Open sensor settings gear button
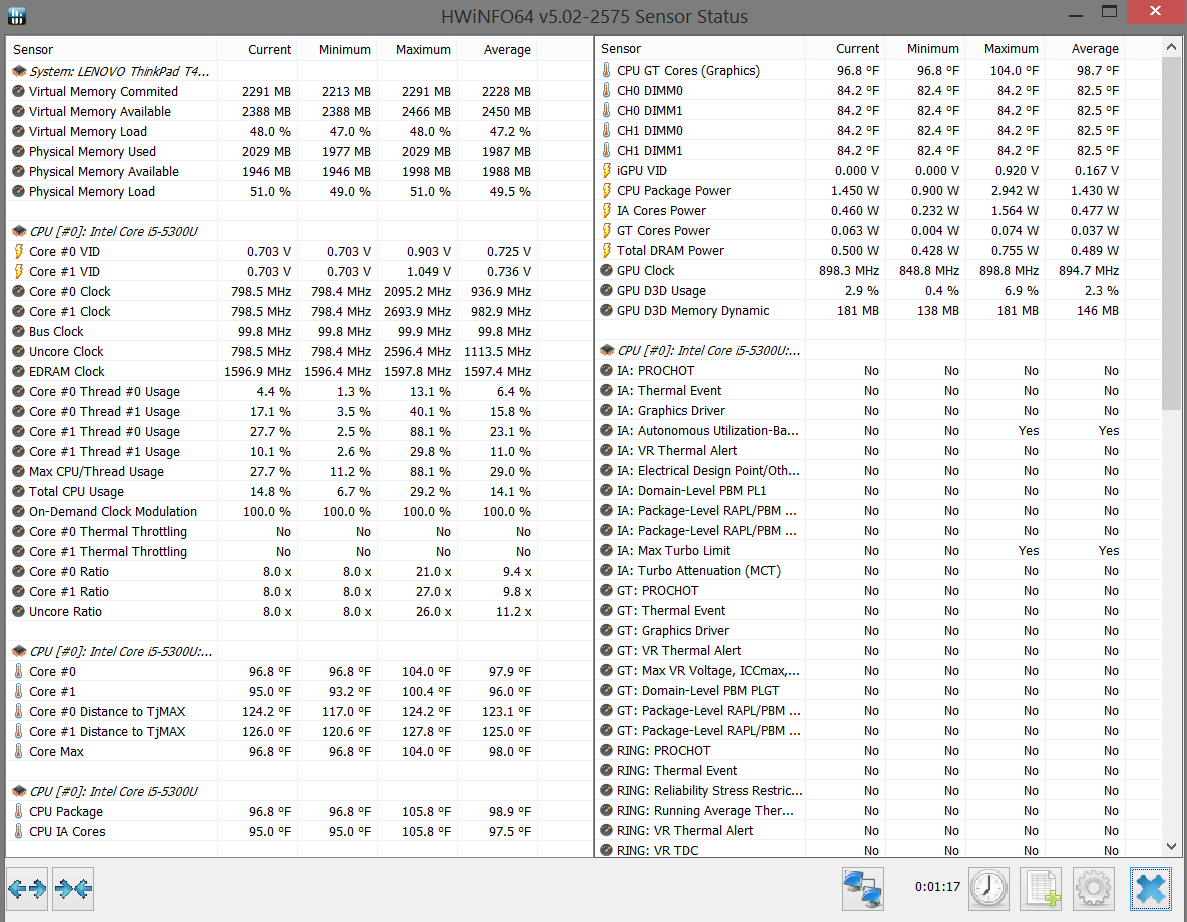 (1094, 889)
